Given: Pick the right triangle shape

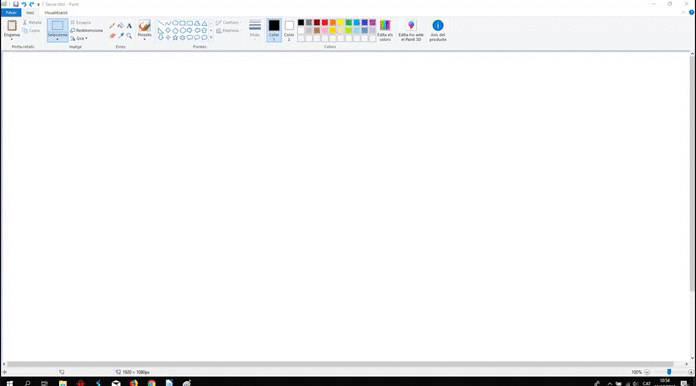Looking at the screenshot, I should [161, 31].
